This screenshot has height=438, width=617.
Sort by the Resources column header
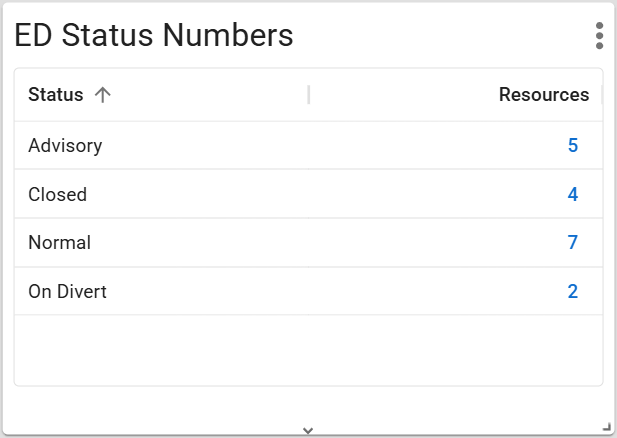[x=544, y=95]
